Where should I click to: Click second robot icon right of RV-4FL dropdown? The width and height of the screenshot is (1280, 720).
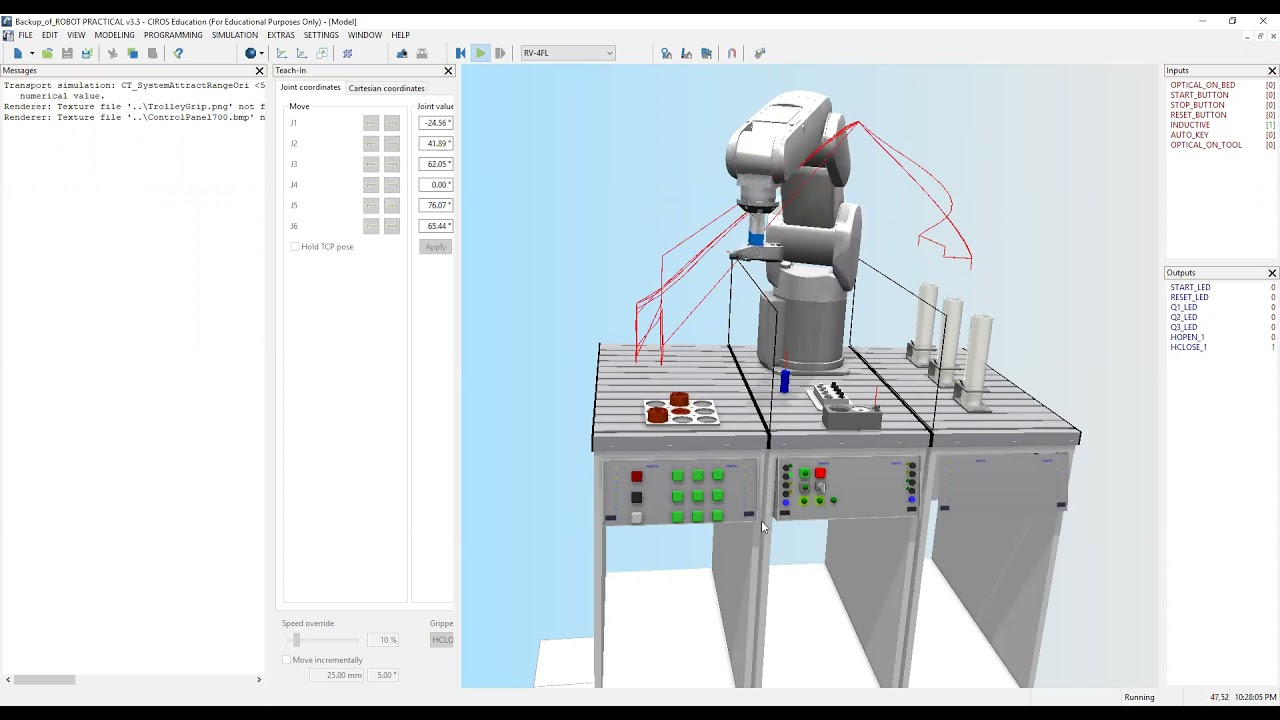tap(686, 53)
